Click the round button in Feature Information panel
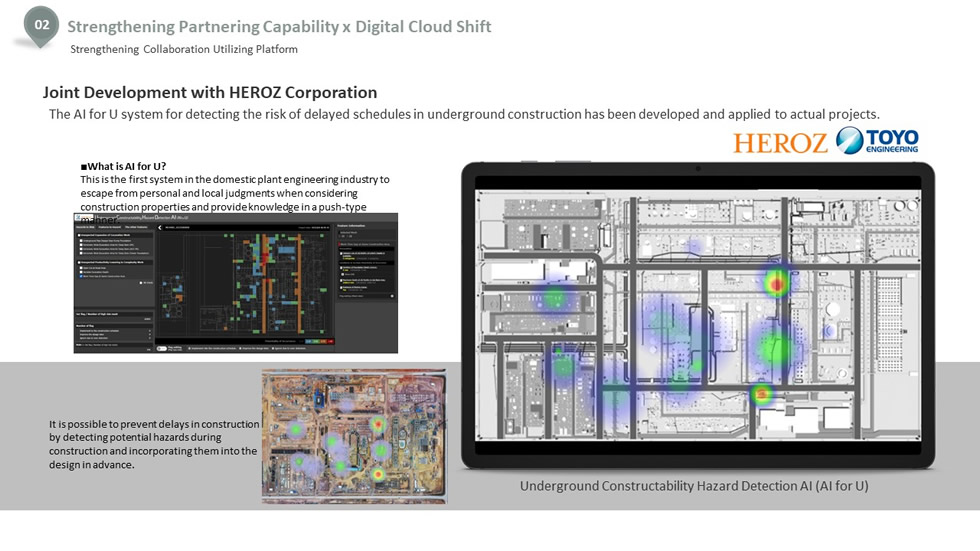The image size is (980, 551). 391,296
